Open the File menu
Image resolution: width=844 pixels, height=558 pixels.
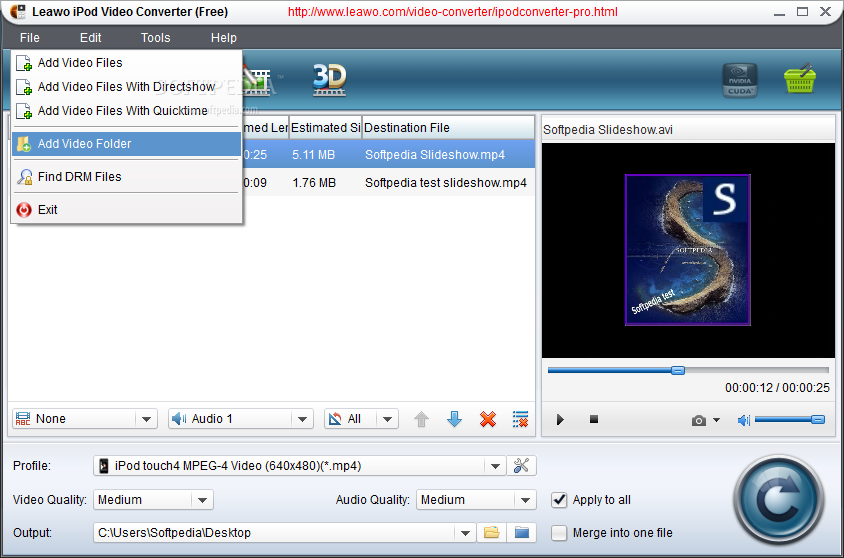[30, 38]
